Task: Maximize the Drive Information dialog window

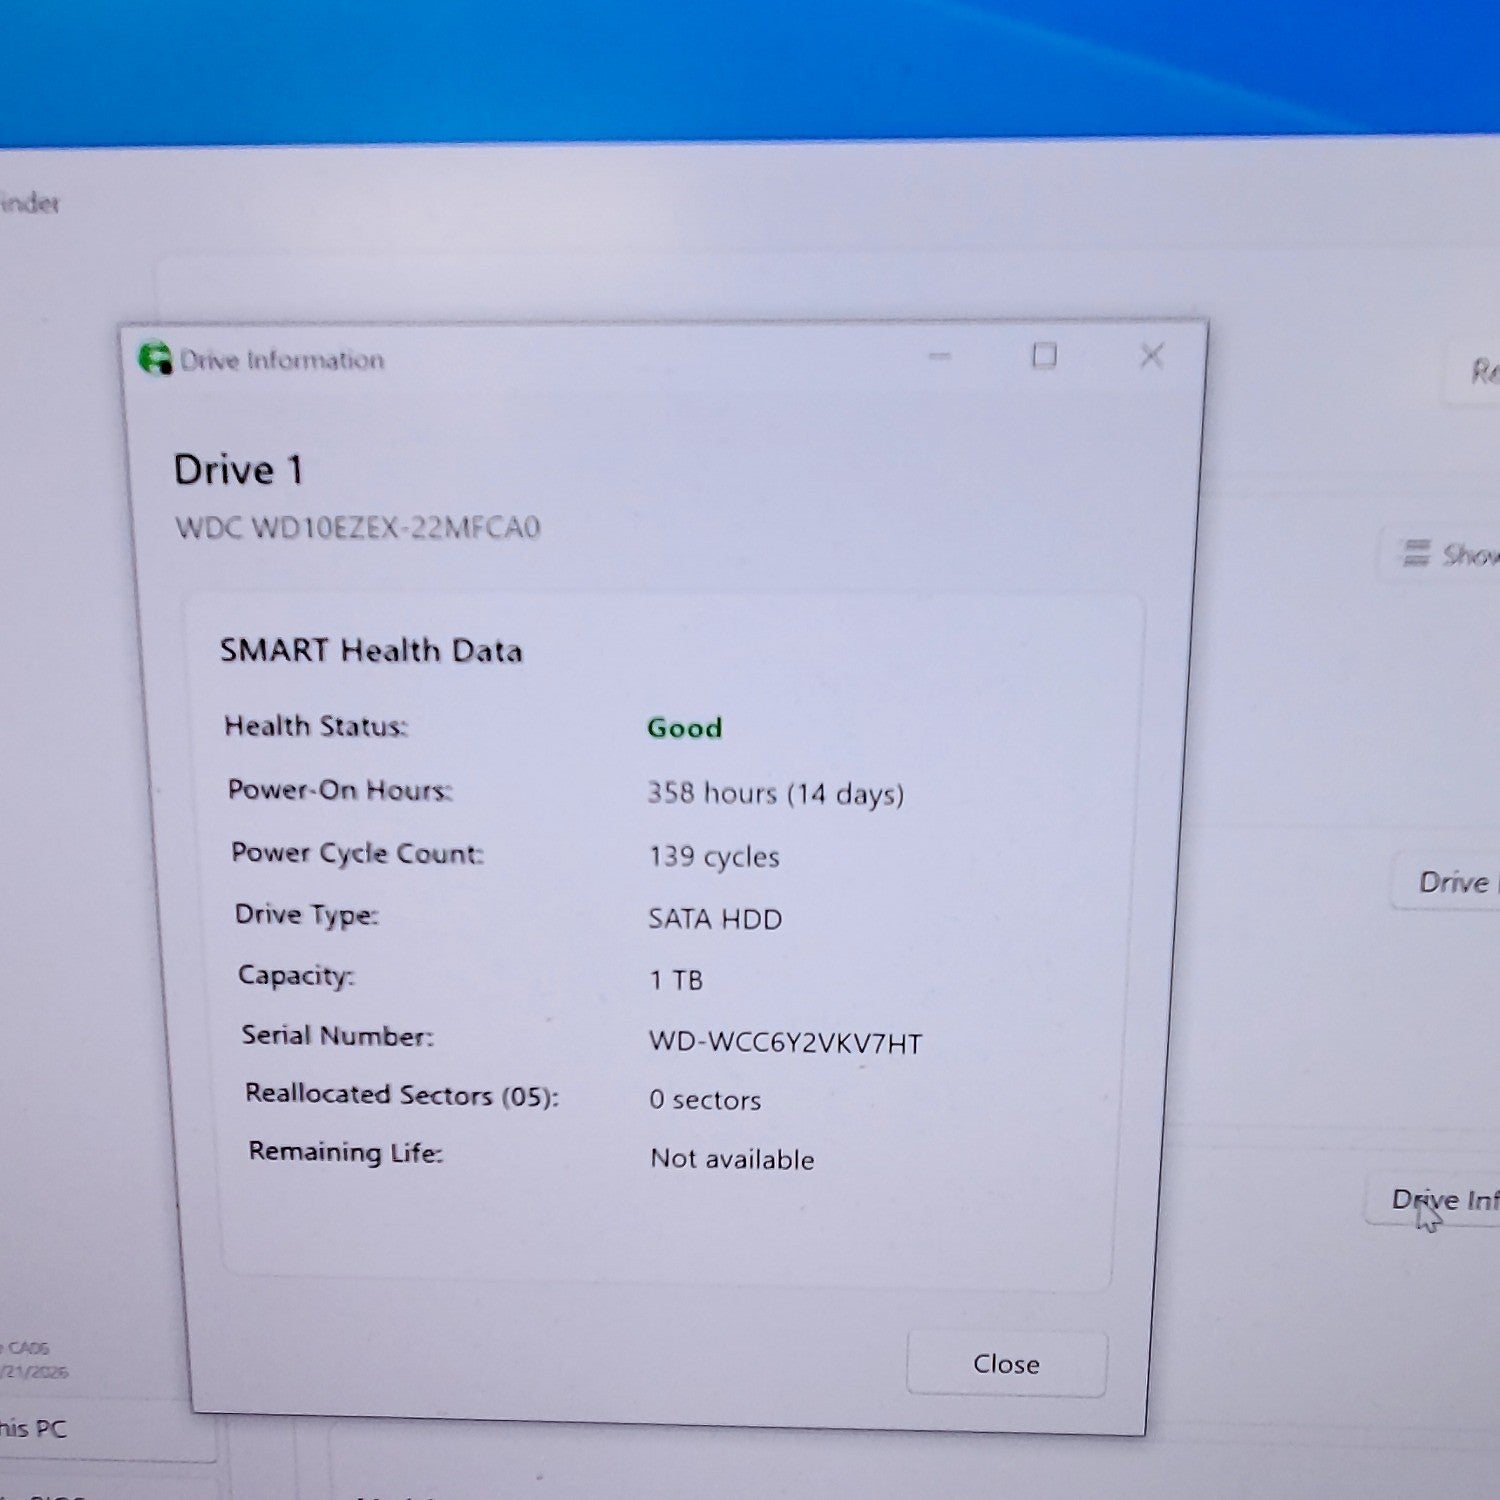Action: point(1044,355)
